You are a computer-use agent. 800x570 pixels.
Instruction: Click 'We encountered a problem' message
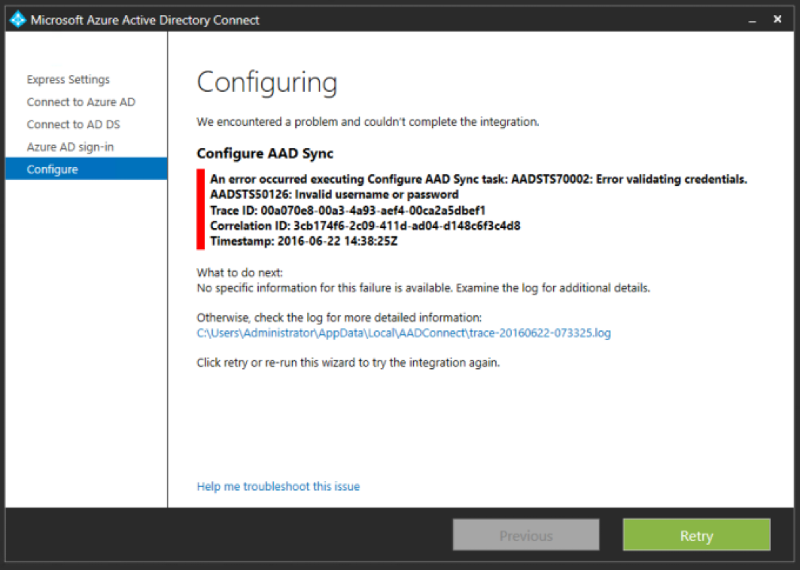(367, 122)
